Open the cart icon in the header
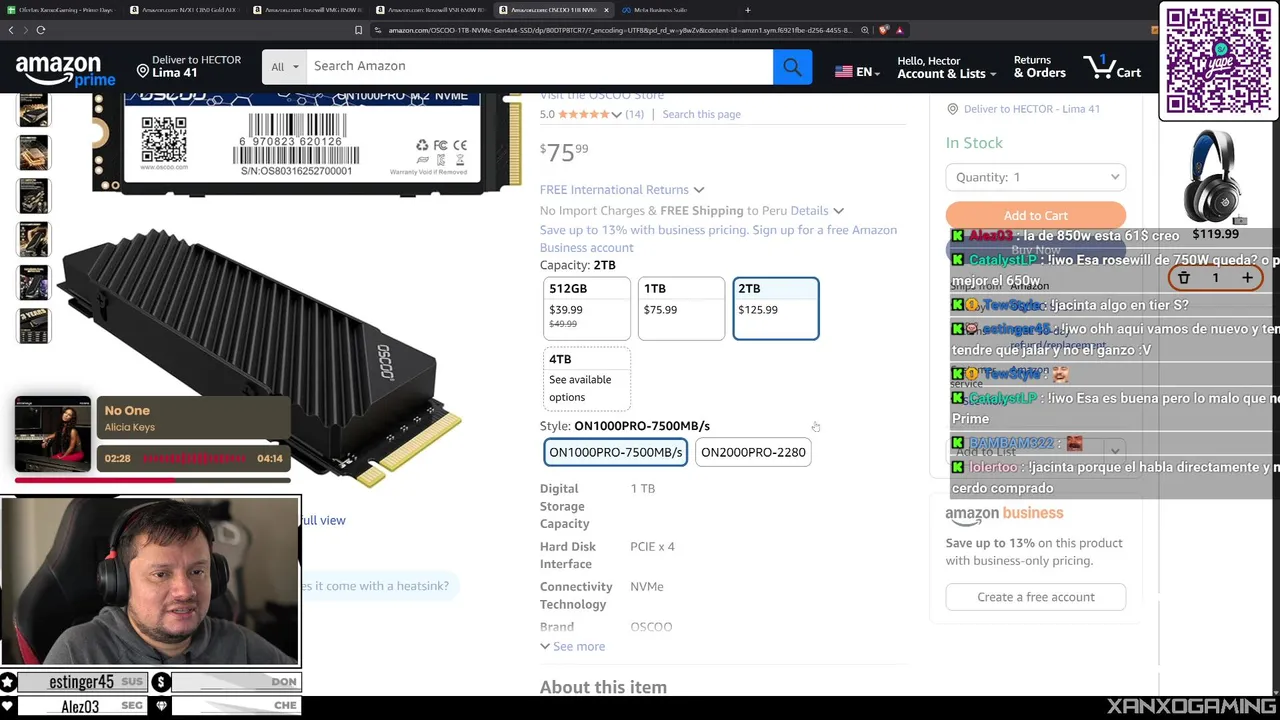Viewport: 1280px width, 720px height. [x=1112, y=67]
